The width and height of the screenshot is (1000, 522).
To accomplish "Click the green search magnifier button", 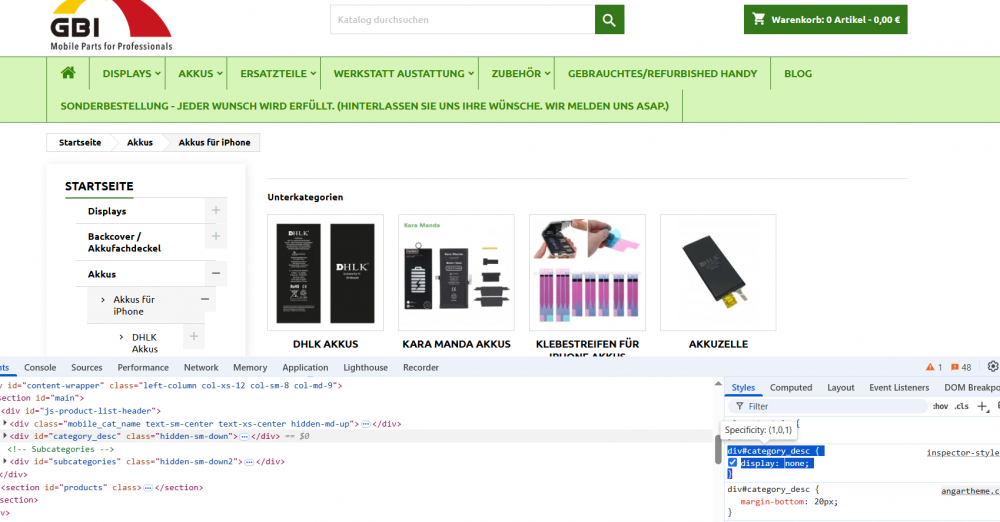I will pos(609,20).
